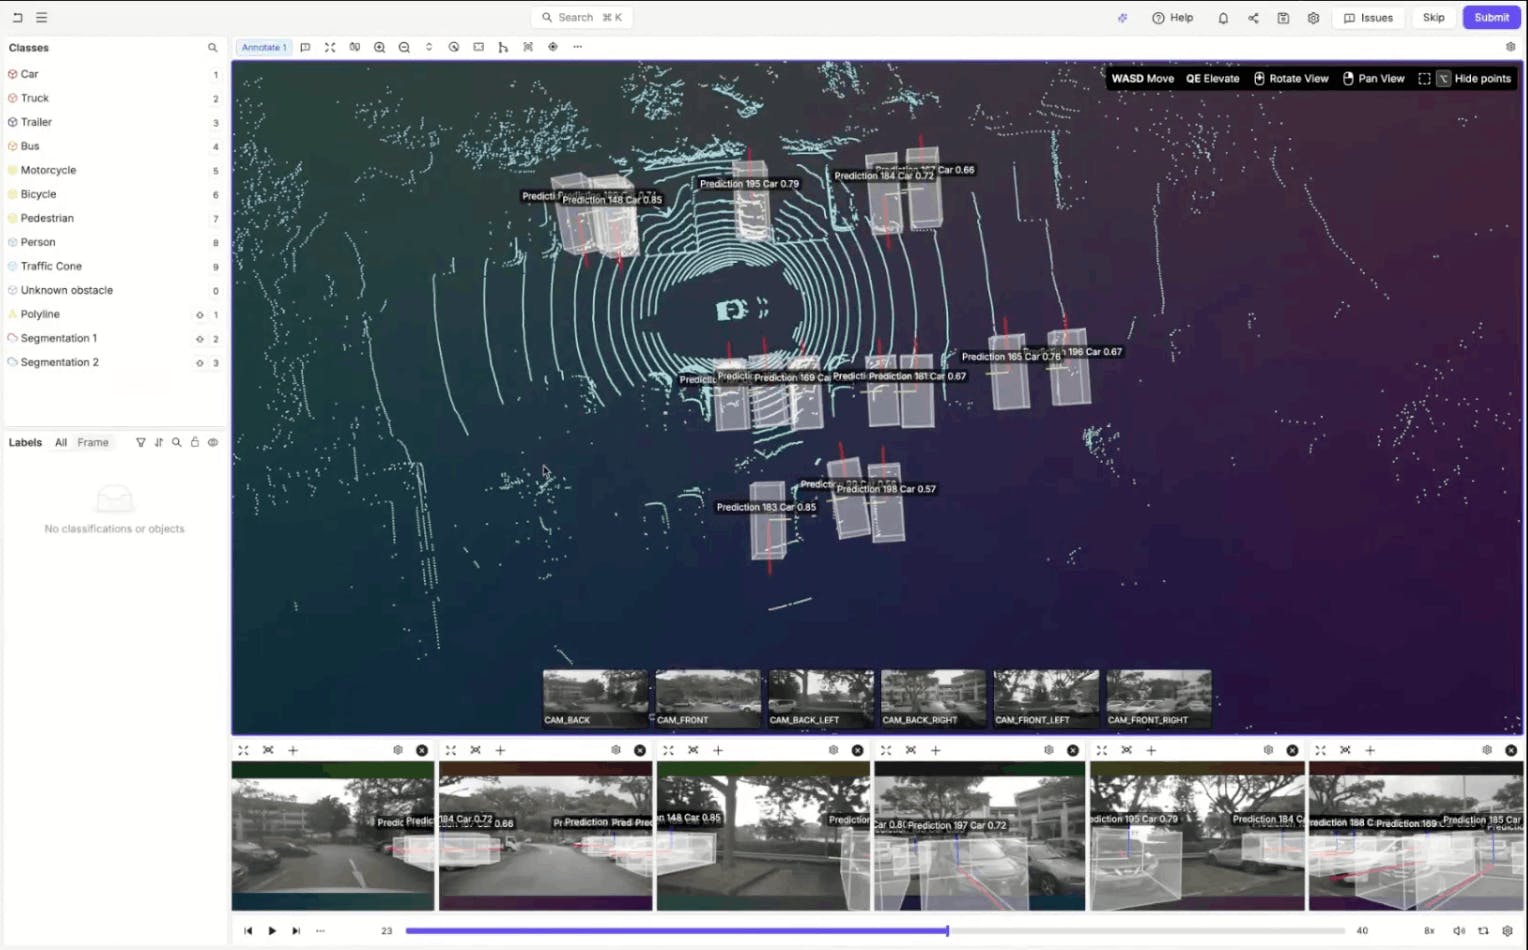The image size is (1528, 950).
Task: Click the Submit button
Action: point(1491,17)
